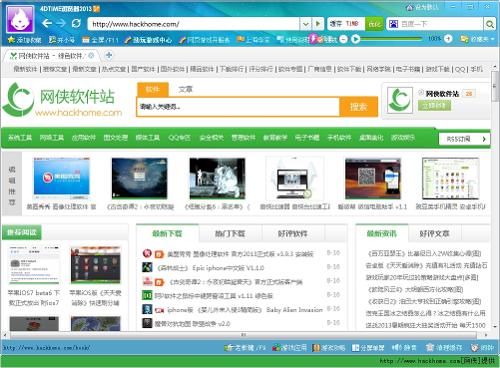Click the full screen F11 toolbar item
Screen dimensions: 500x368
coord(100,40)
